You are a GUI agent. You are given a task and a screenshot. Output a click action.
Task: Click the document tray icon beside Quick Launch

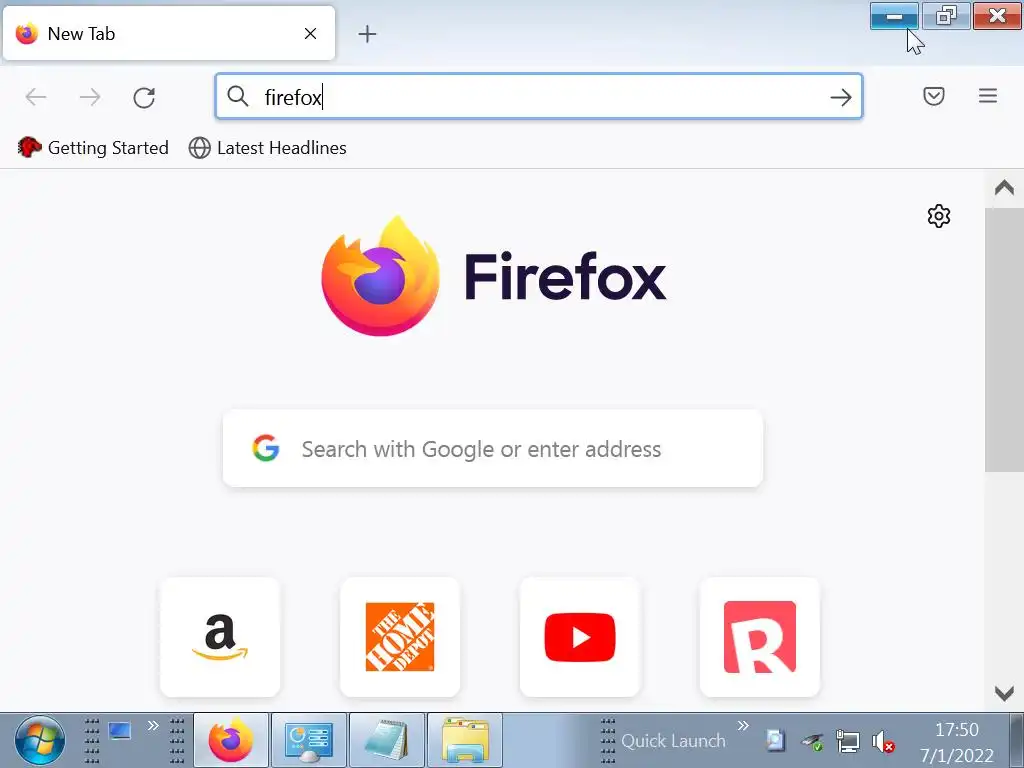pyautogui.click(x=775, y=741)
